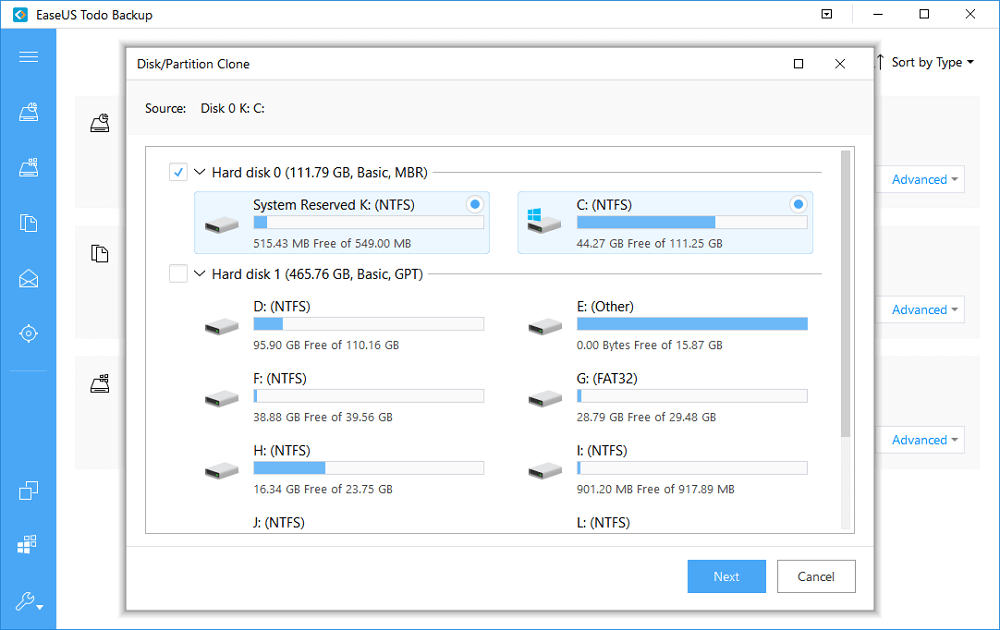Click Next to proceed with the clone
The height and width of the screenshot is (630, 1000).
pos(726,576)
